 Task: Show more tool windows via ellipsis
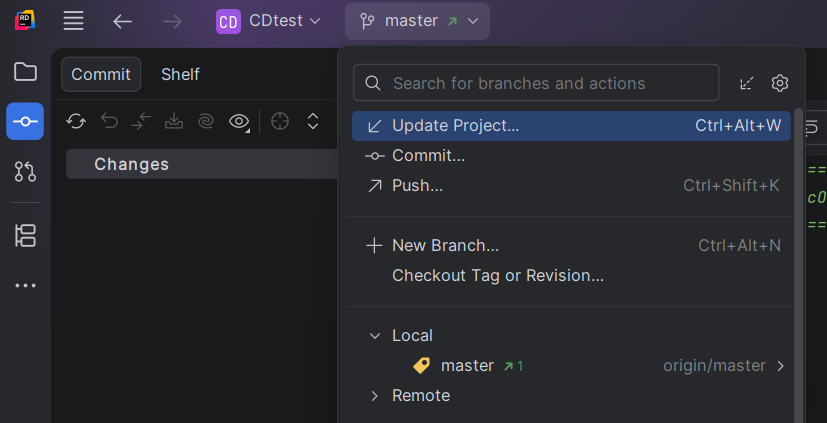[x=25, y=285]
